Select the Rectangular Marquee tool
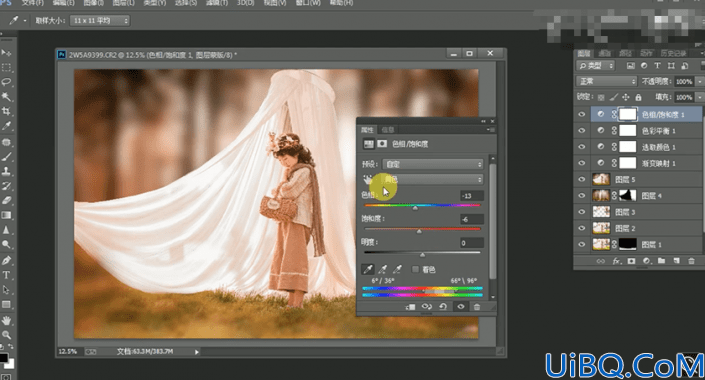The height and width of the screenshot is (380, 705). (6, 67)
